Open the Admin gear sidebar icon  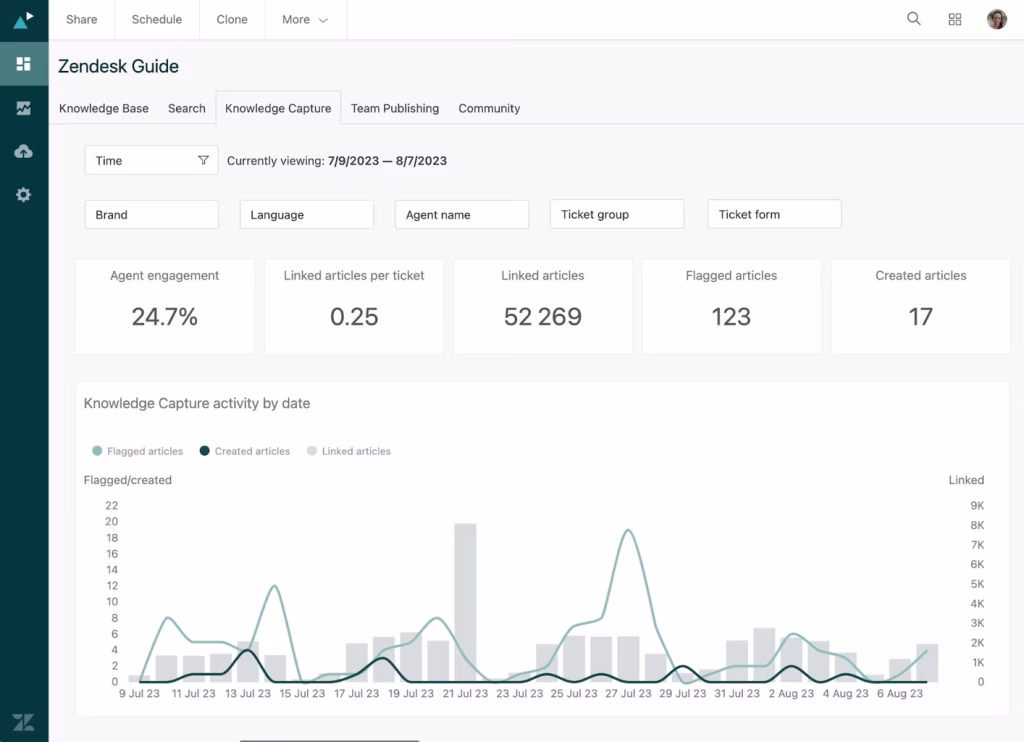(24, 195)
